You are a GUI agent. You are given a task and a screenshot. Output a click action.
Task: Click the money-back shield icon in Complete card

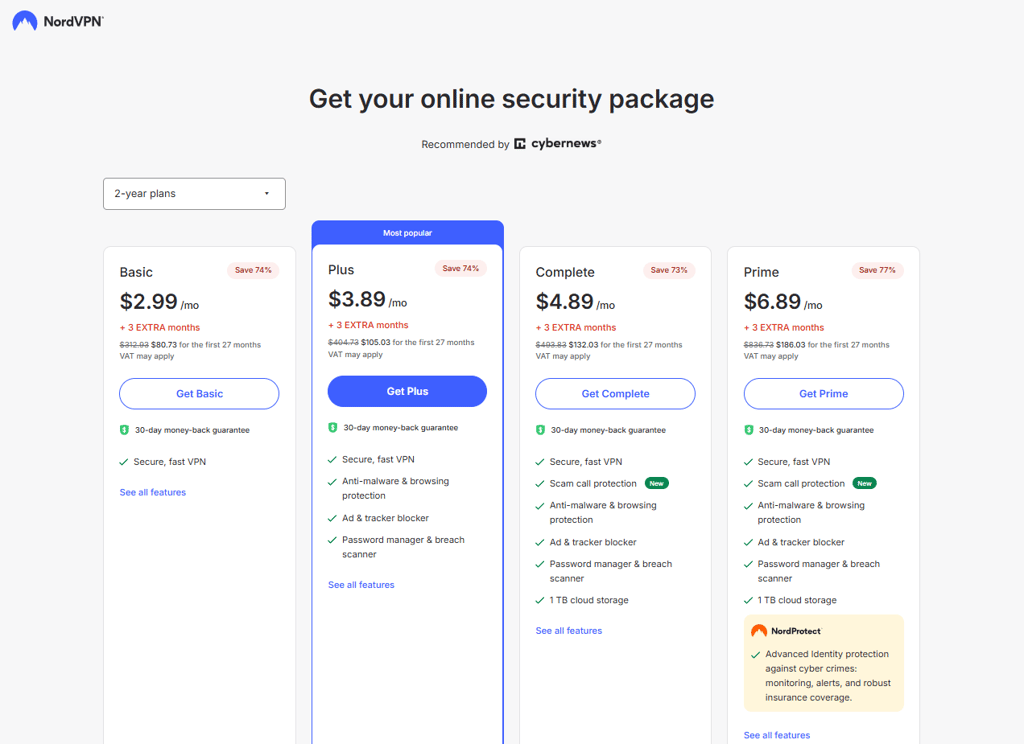coord(540,430)
